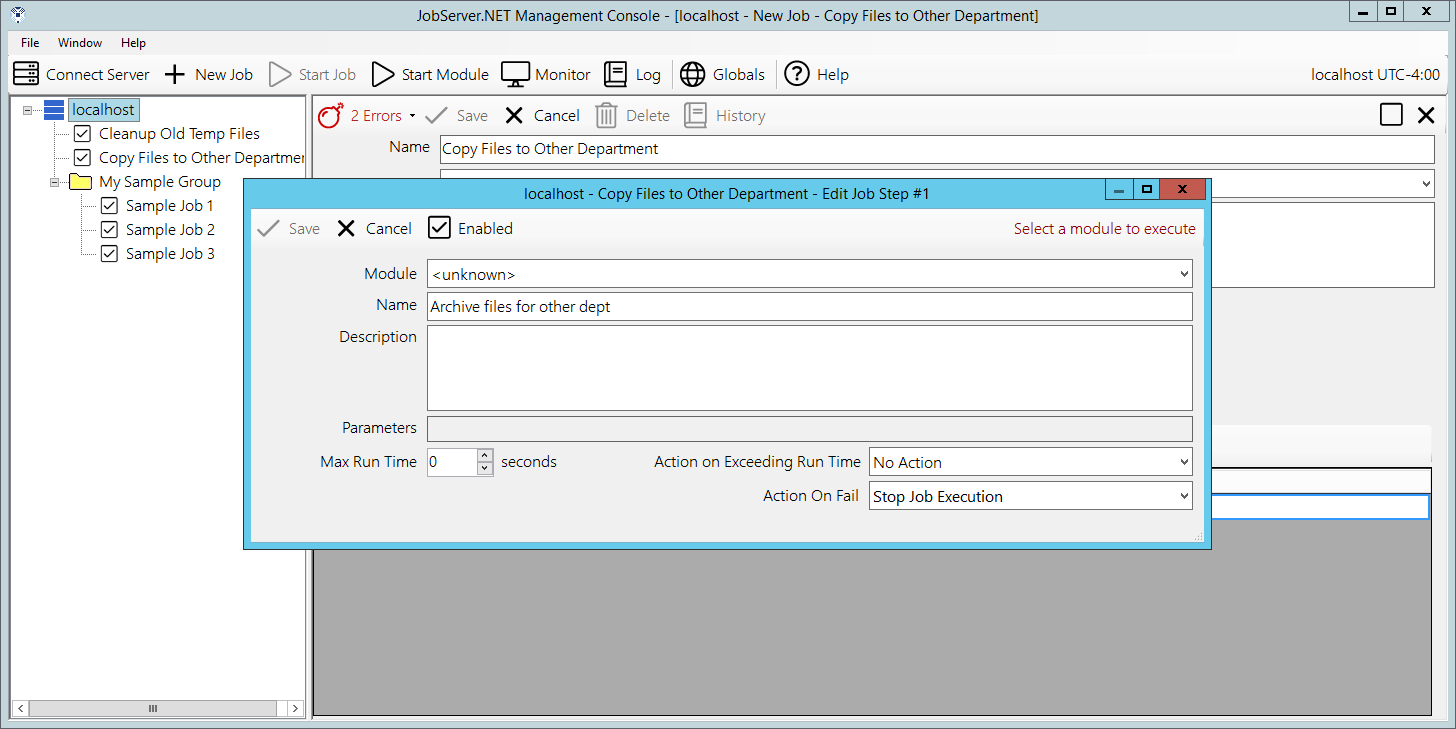Uncheck the Cleanup Old Temp Files job
Screen dimensions: 1456x729
[x=82, y=133]
